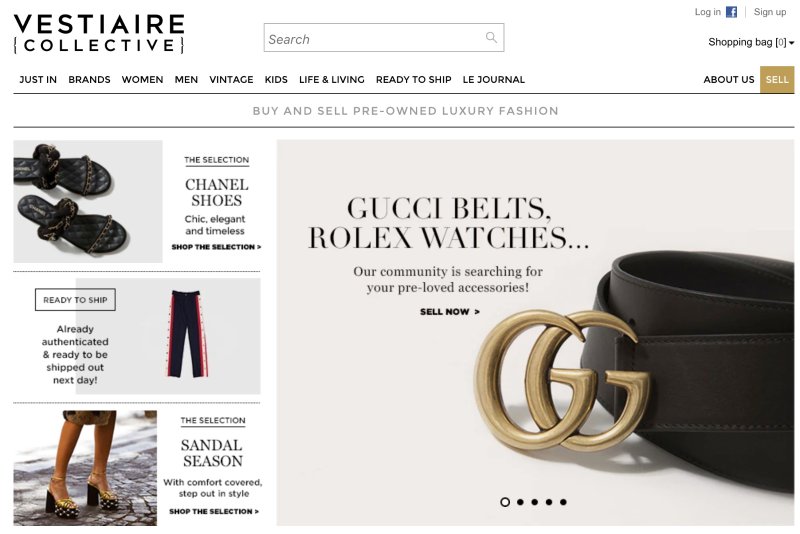800x534 pixels.
Task: Click the magnifying glass search icon
Action: 491,37
